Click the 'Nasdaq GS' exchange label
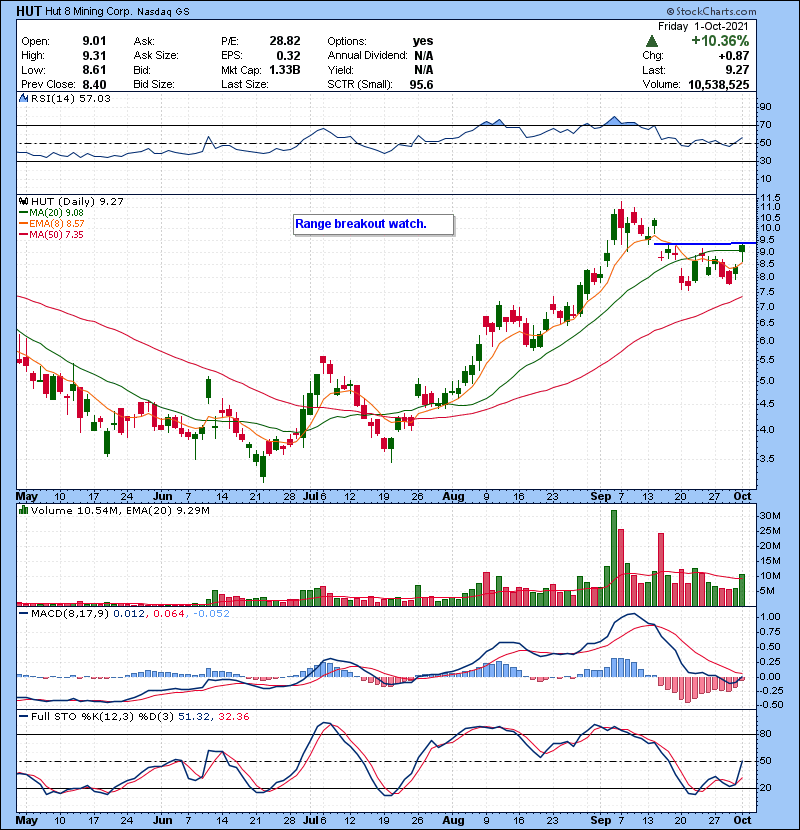The height and width of the screenshot is (830, 800). (163, 12)
